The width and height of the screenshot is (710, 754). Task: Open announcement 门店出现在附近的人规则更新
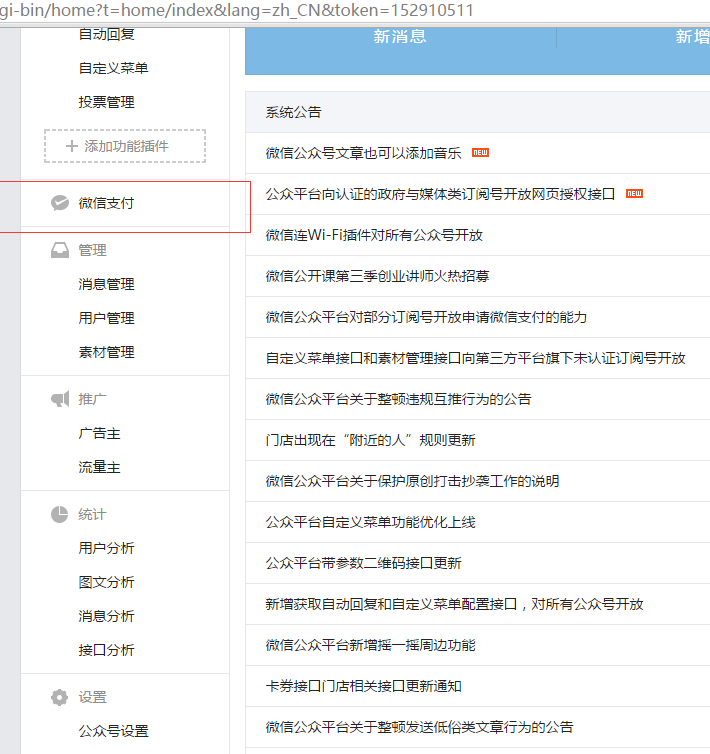[x=370, y=440]
